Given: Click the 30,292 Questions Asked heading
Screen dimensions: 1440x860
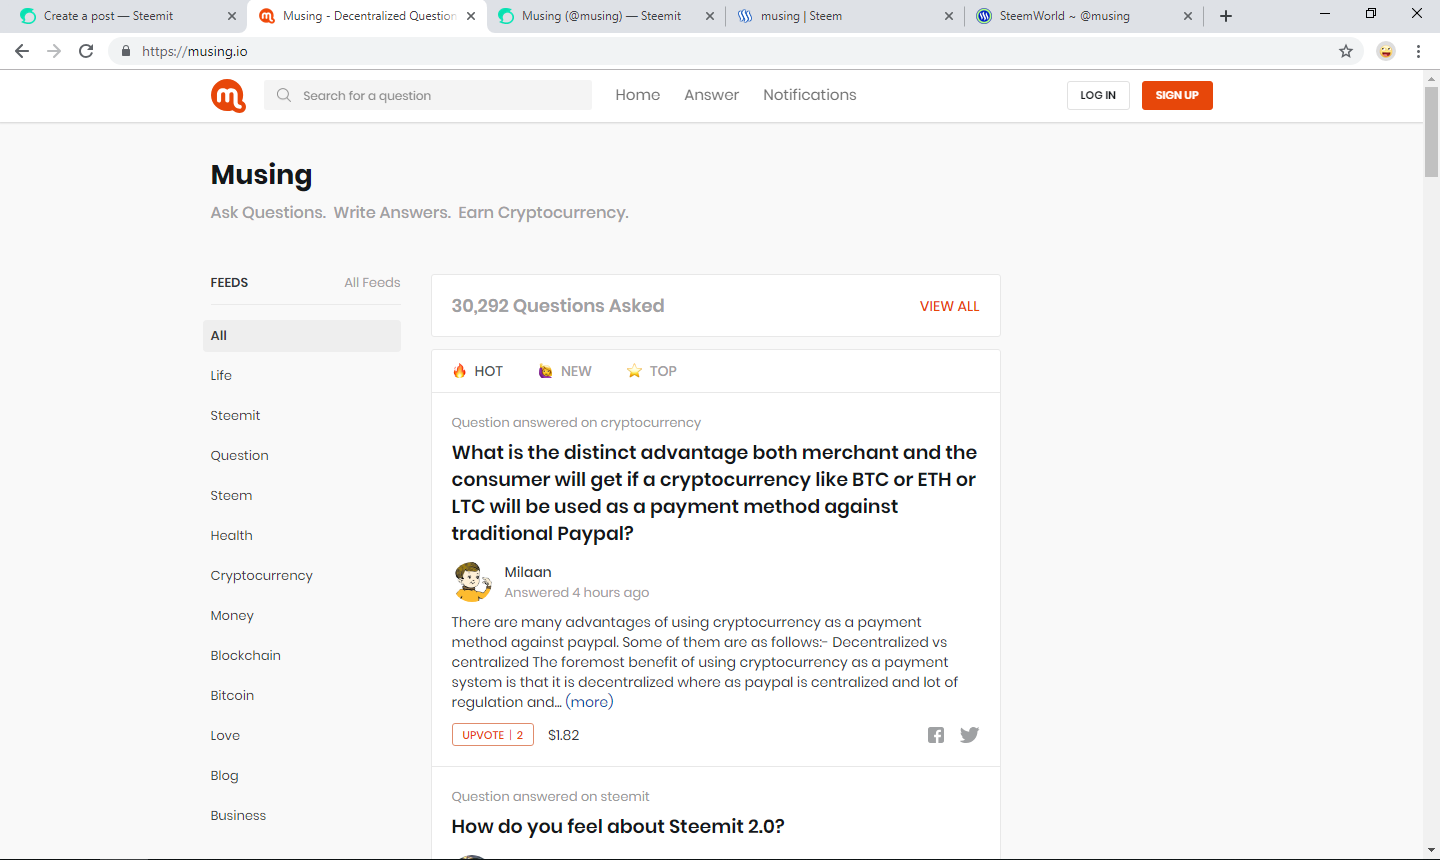Looking at the screenshot, I should click(558, 306).
